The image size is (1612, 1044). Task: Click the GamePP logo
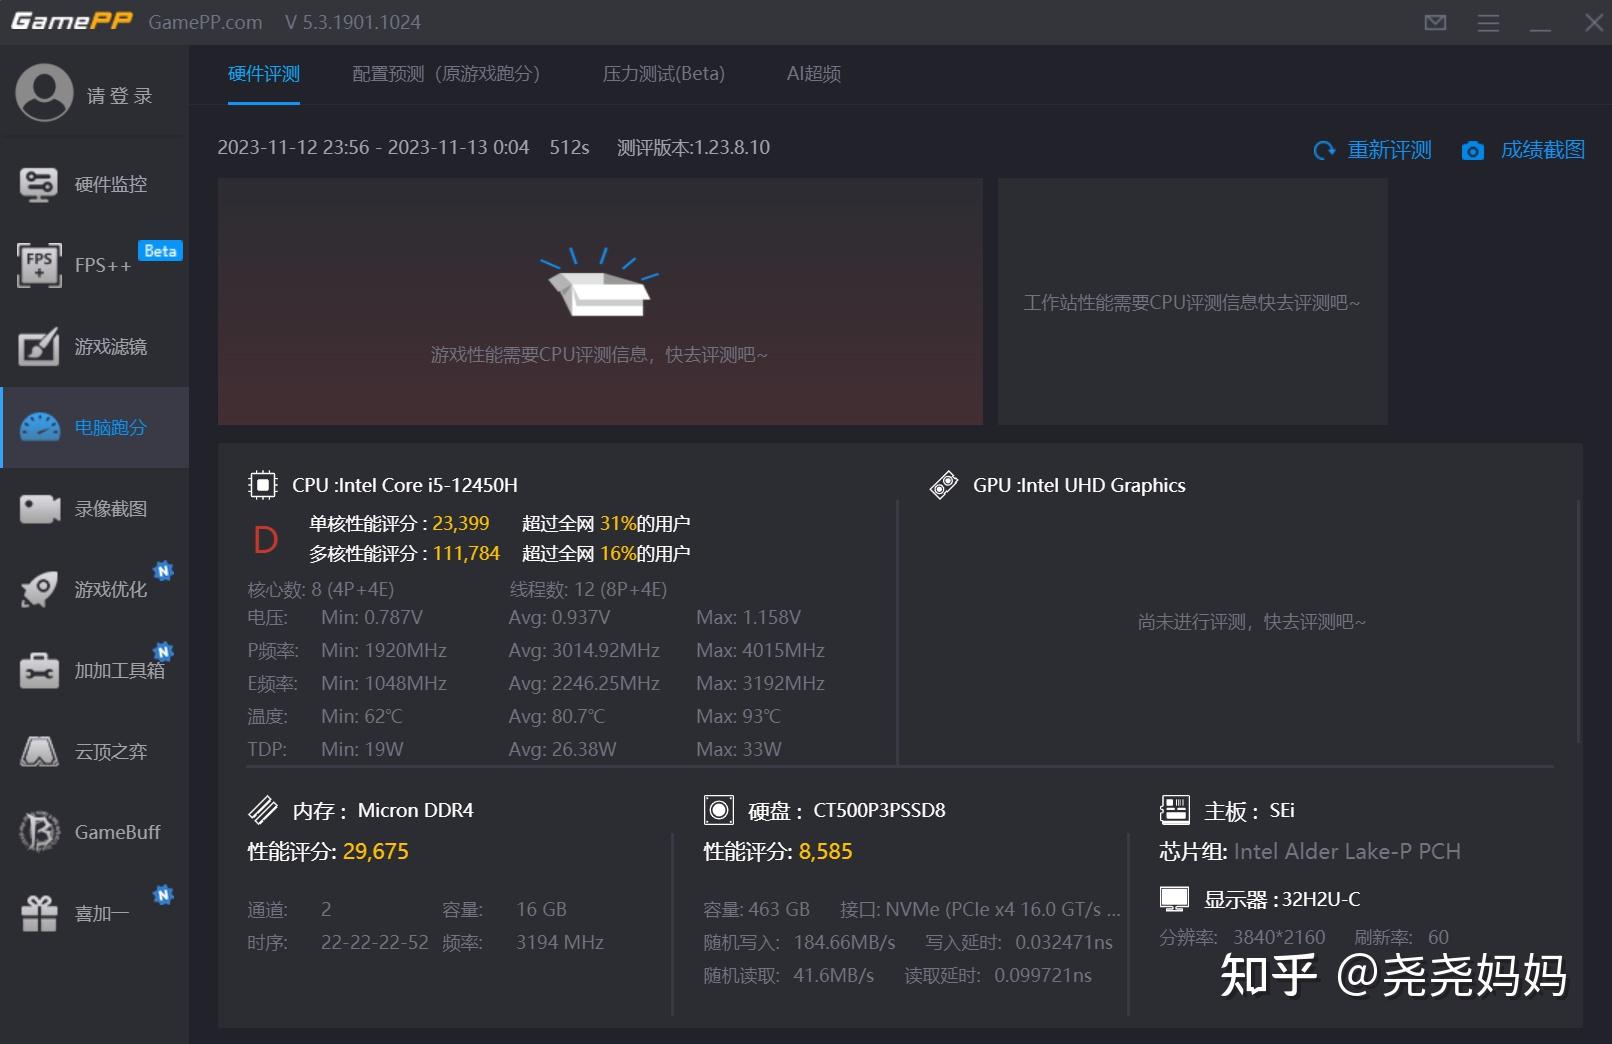point(71,21)
